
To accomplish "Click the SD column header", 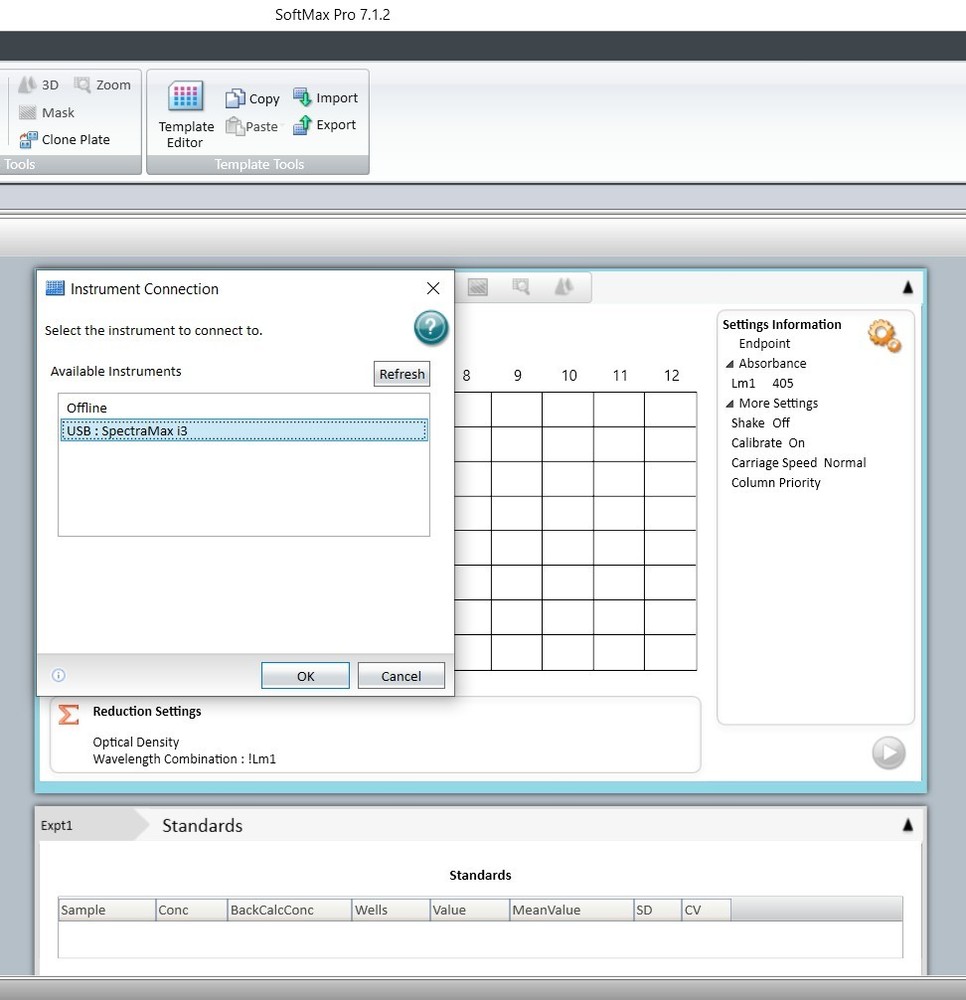I will point(657,910).
